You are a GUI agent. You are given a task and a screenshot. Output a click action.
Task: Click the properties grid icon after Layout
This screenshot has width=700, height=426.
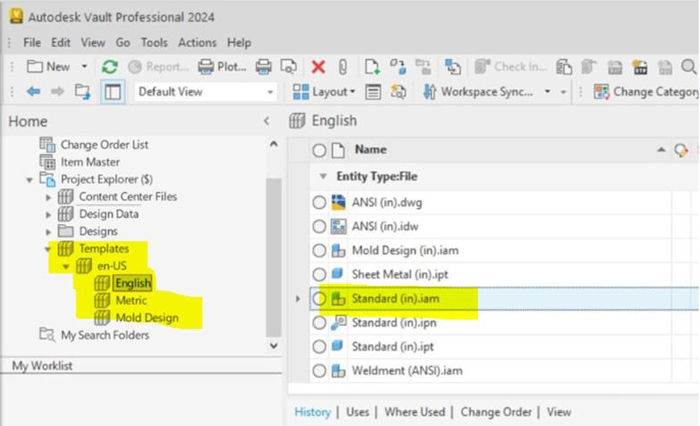coord(373,92)
